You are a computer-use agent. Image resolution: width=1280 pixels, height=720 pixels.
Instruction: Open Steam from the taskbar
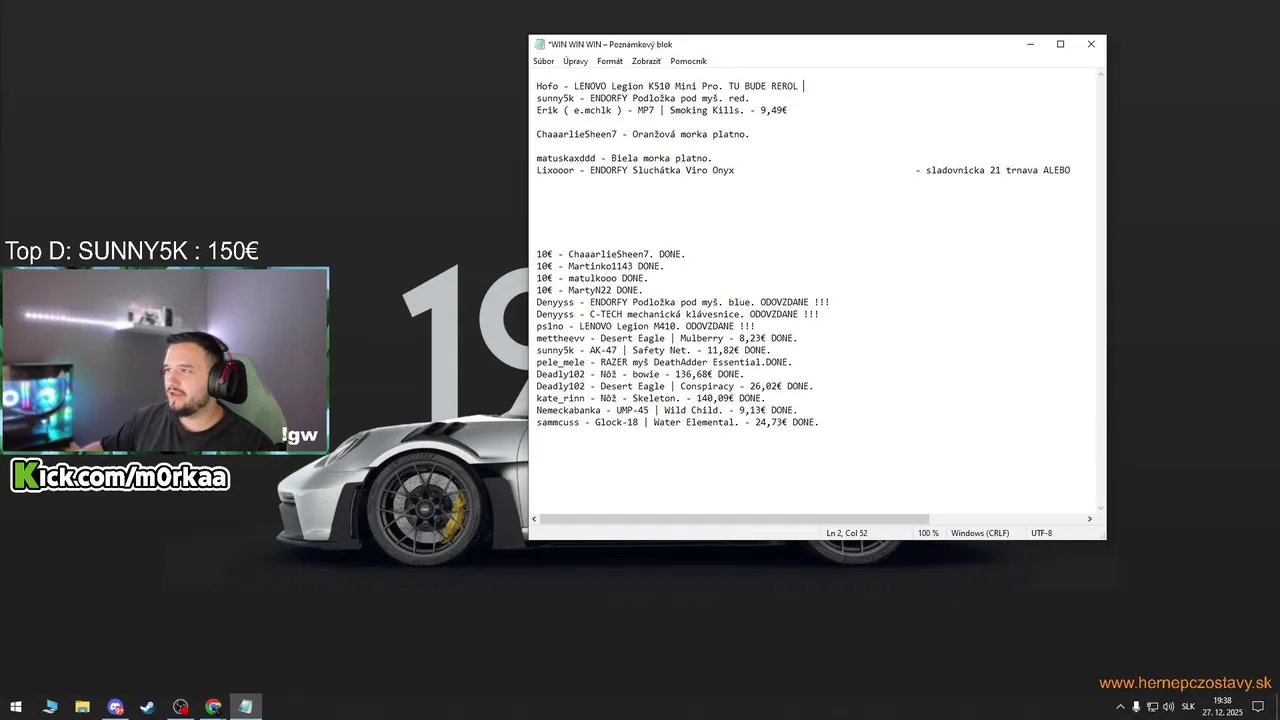[x=147, y=707]
